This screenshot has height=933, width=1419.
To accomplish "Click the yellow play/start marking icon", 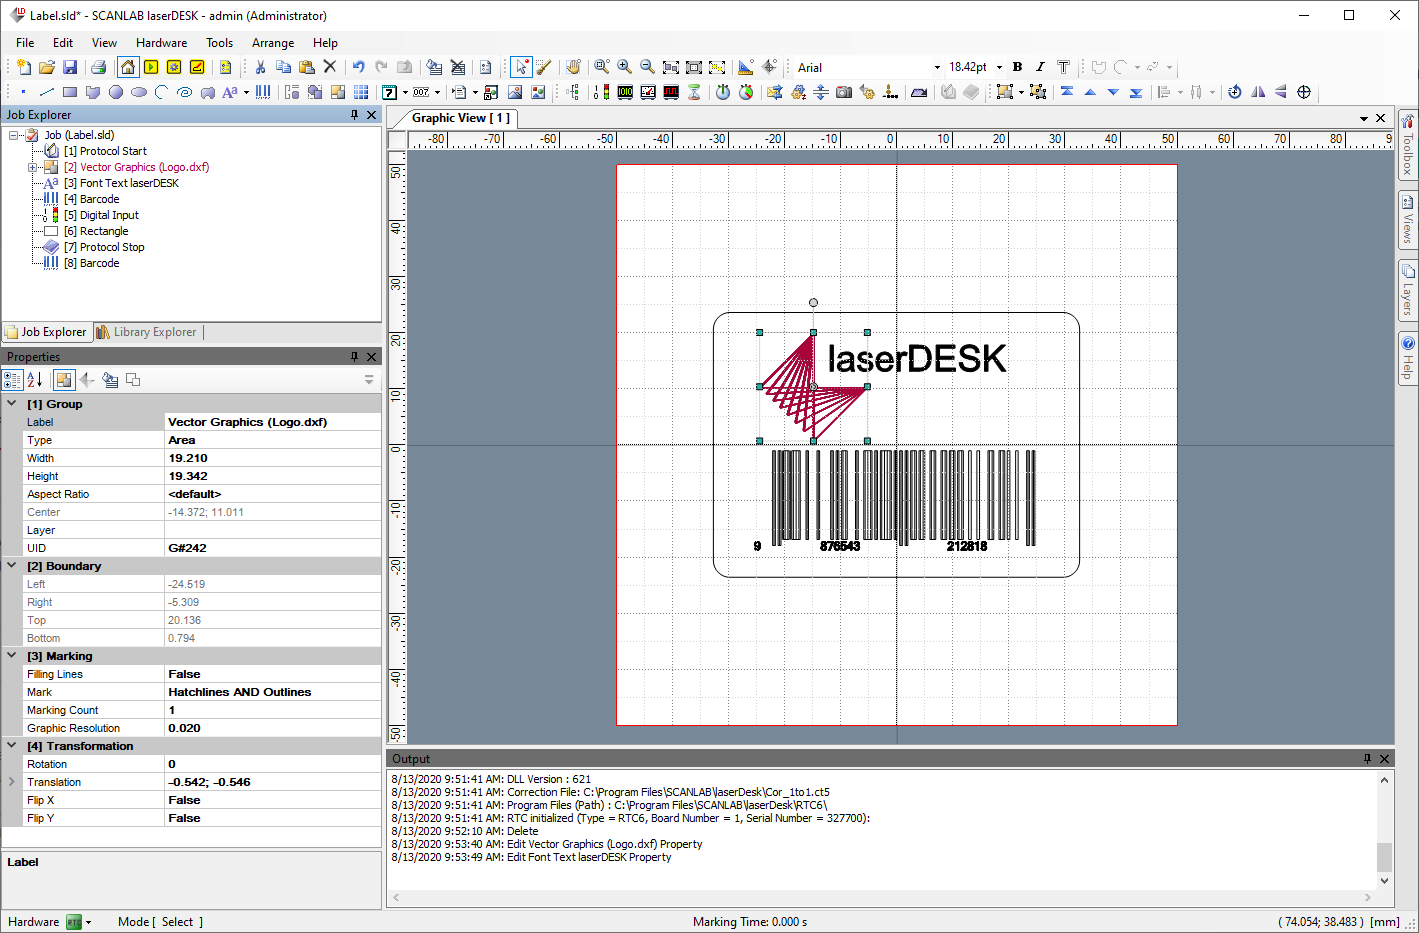I will [x=151, y=67].
